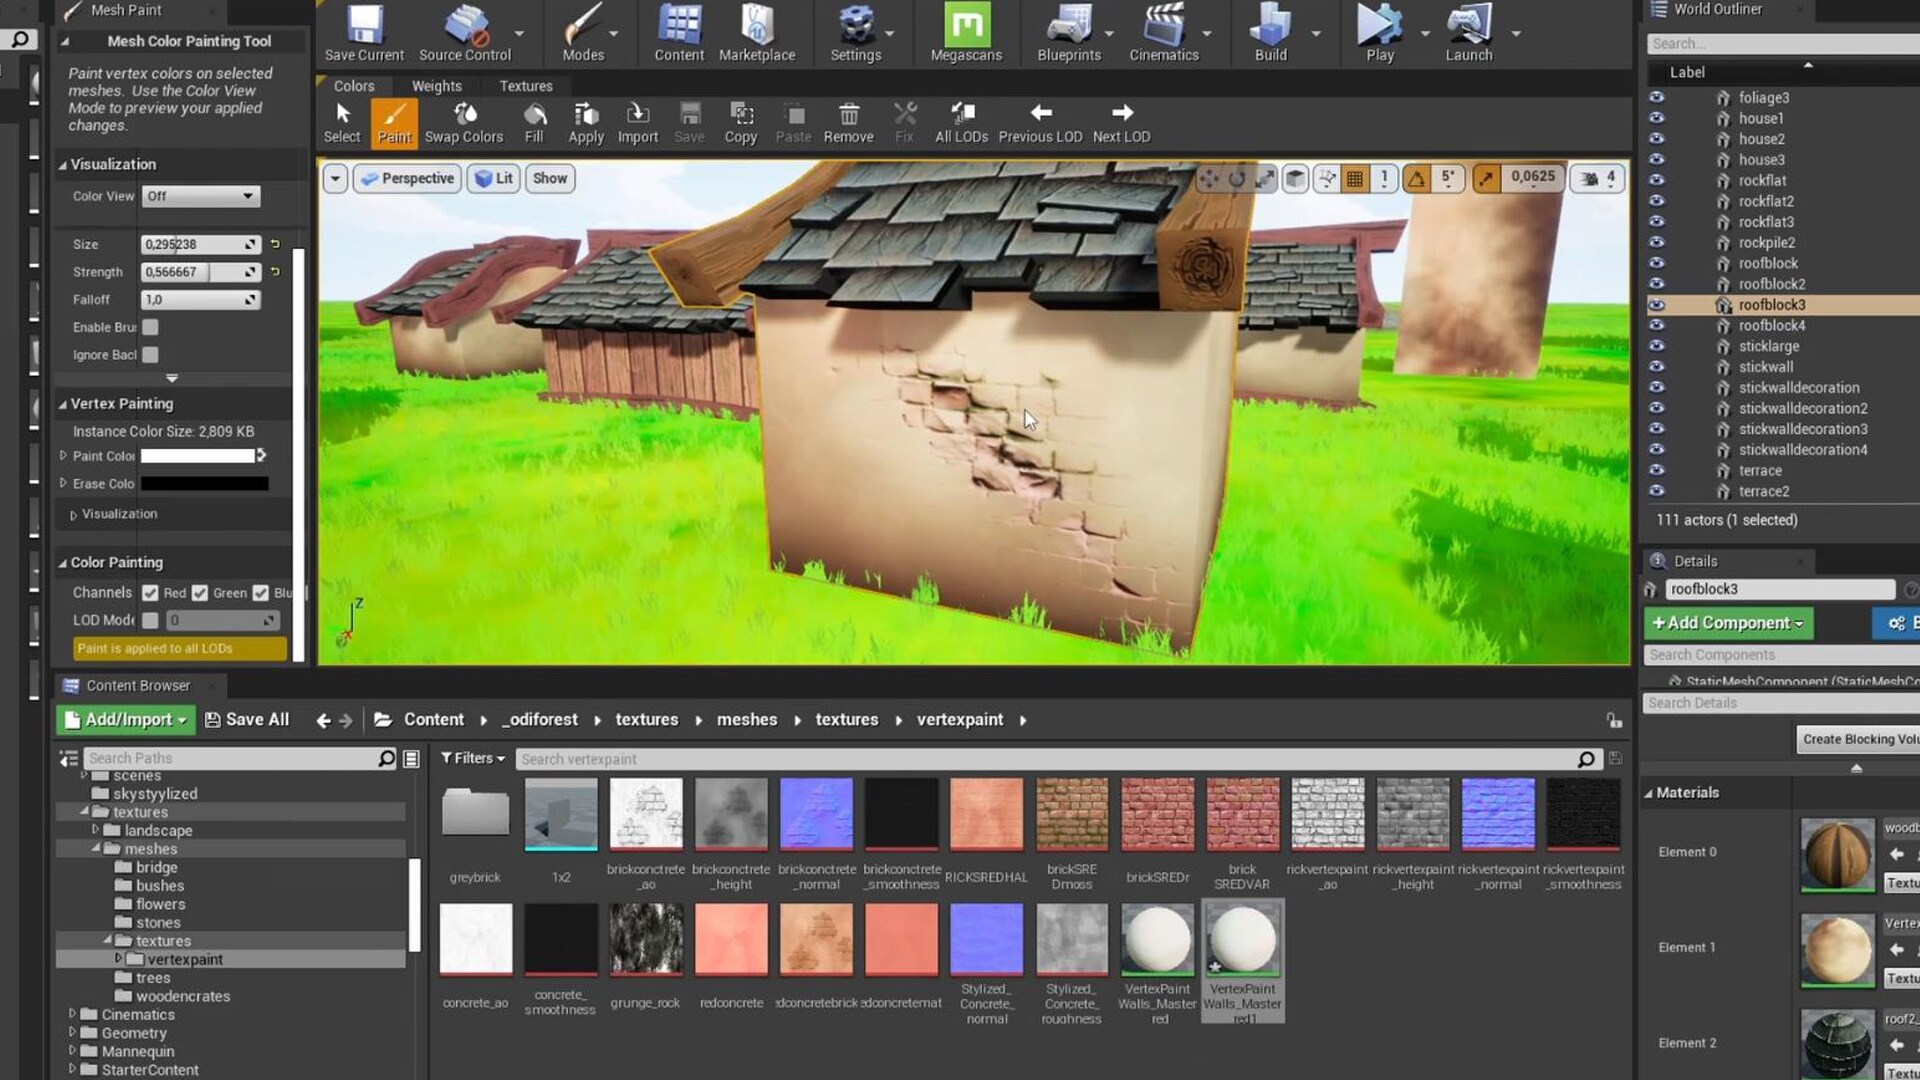Click the vertexpaint breadcrumb in Content Browser

point(958,719)
